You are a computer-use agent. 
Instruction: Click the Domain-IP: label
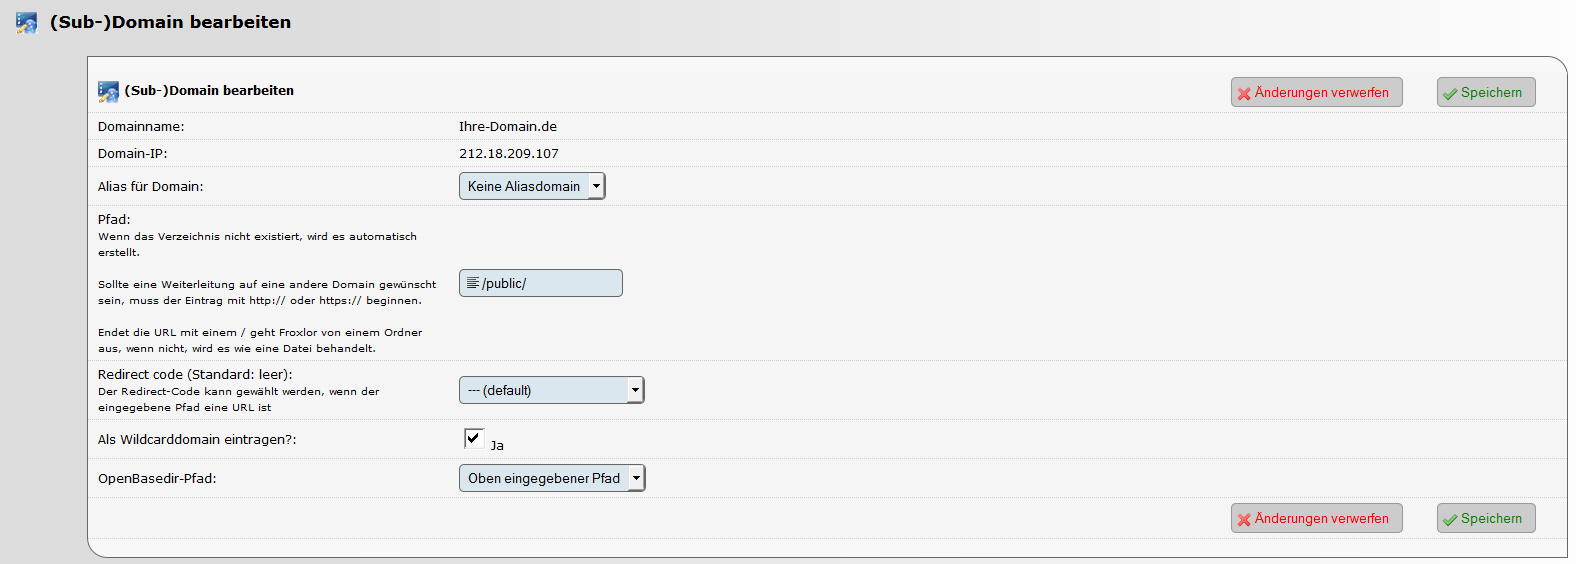[133, 154]
